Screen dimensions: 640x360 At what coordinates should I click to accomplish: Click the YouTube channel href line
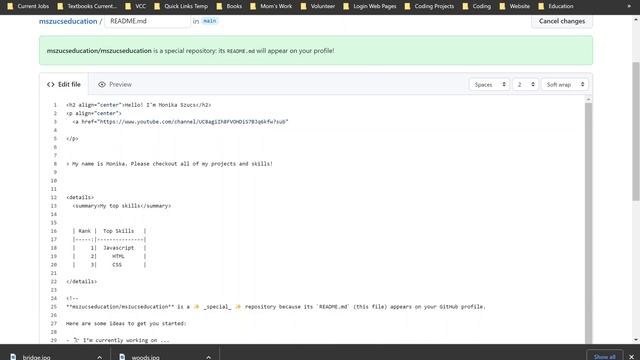pyautogui.click(x=180, y=122)
